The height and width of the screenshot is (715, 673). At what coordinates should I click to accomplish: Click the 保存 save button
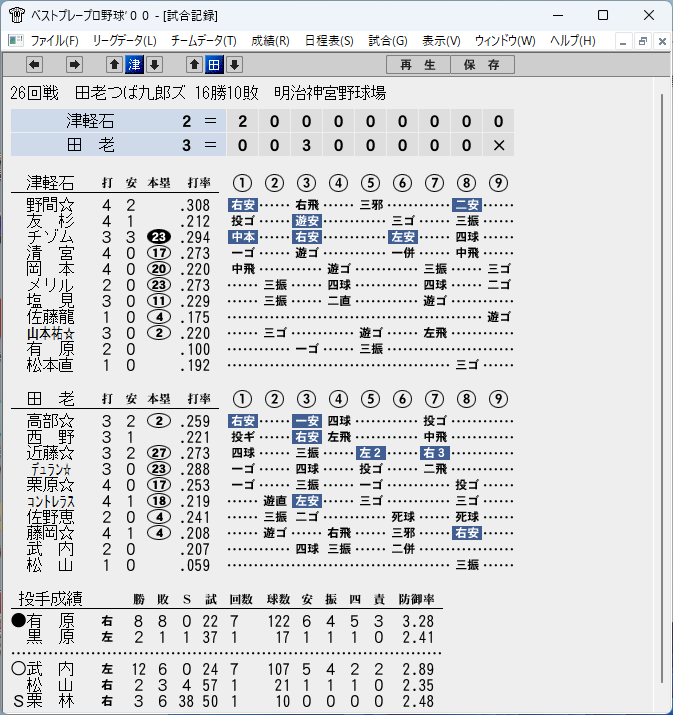482,65
